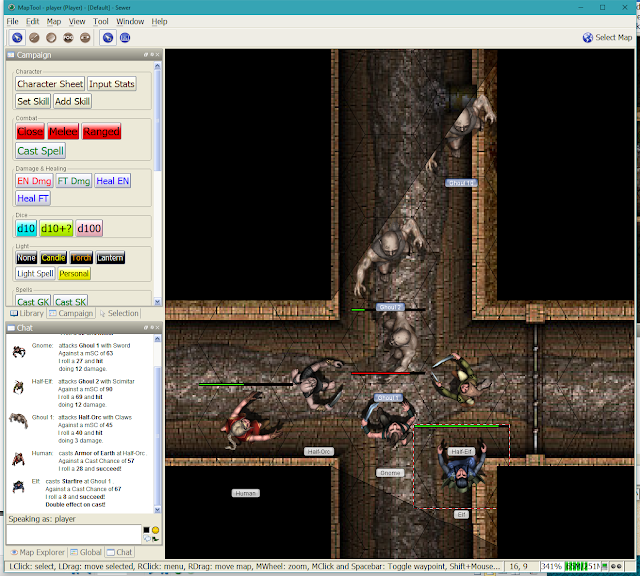Toggle chat scroll lock icon
Viewport: 640px width, 576px height.
coord(156,539)
